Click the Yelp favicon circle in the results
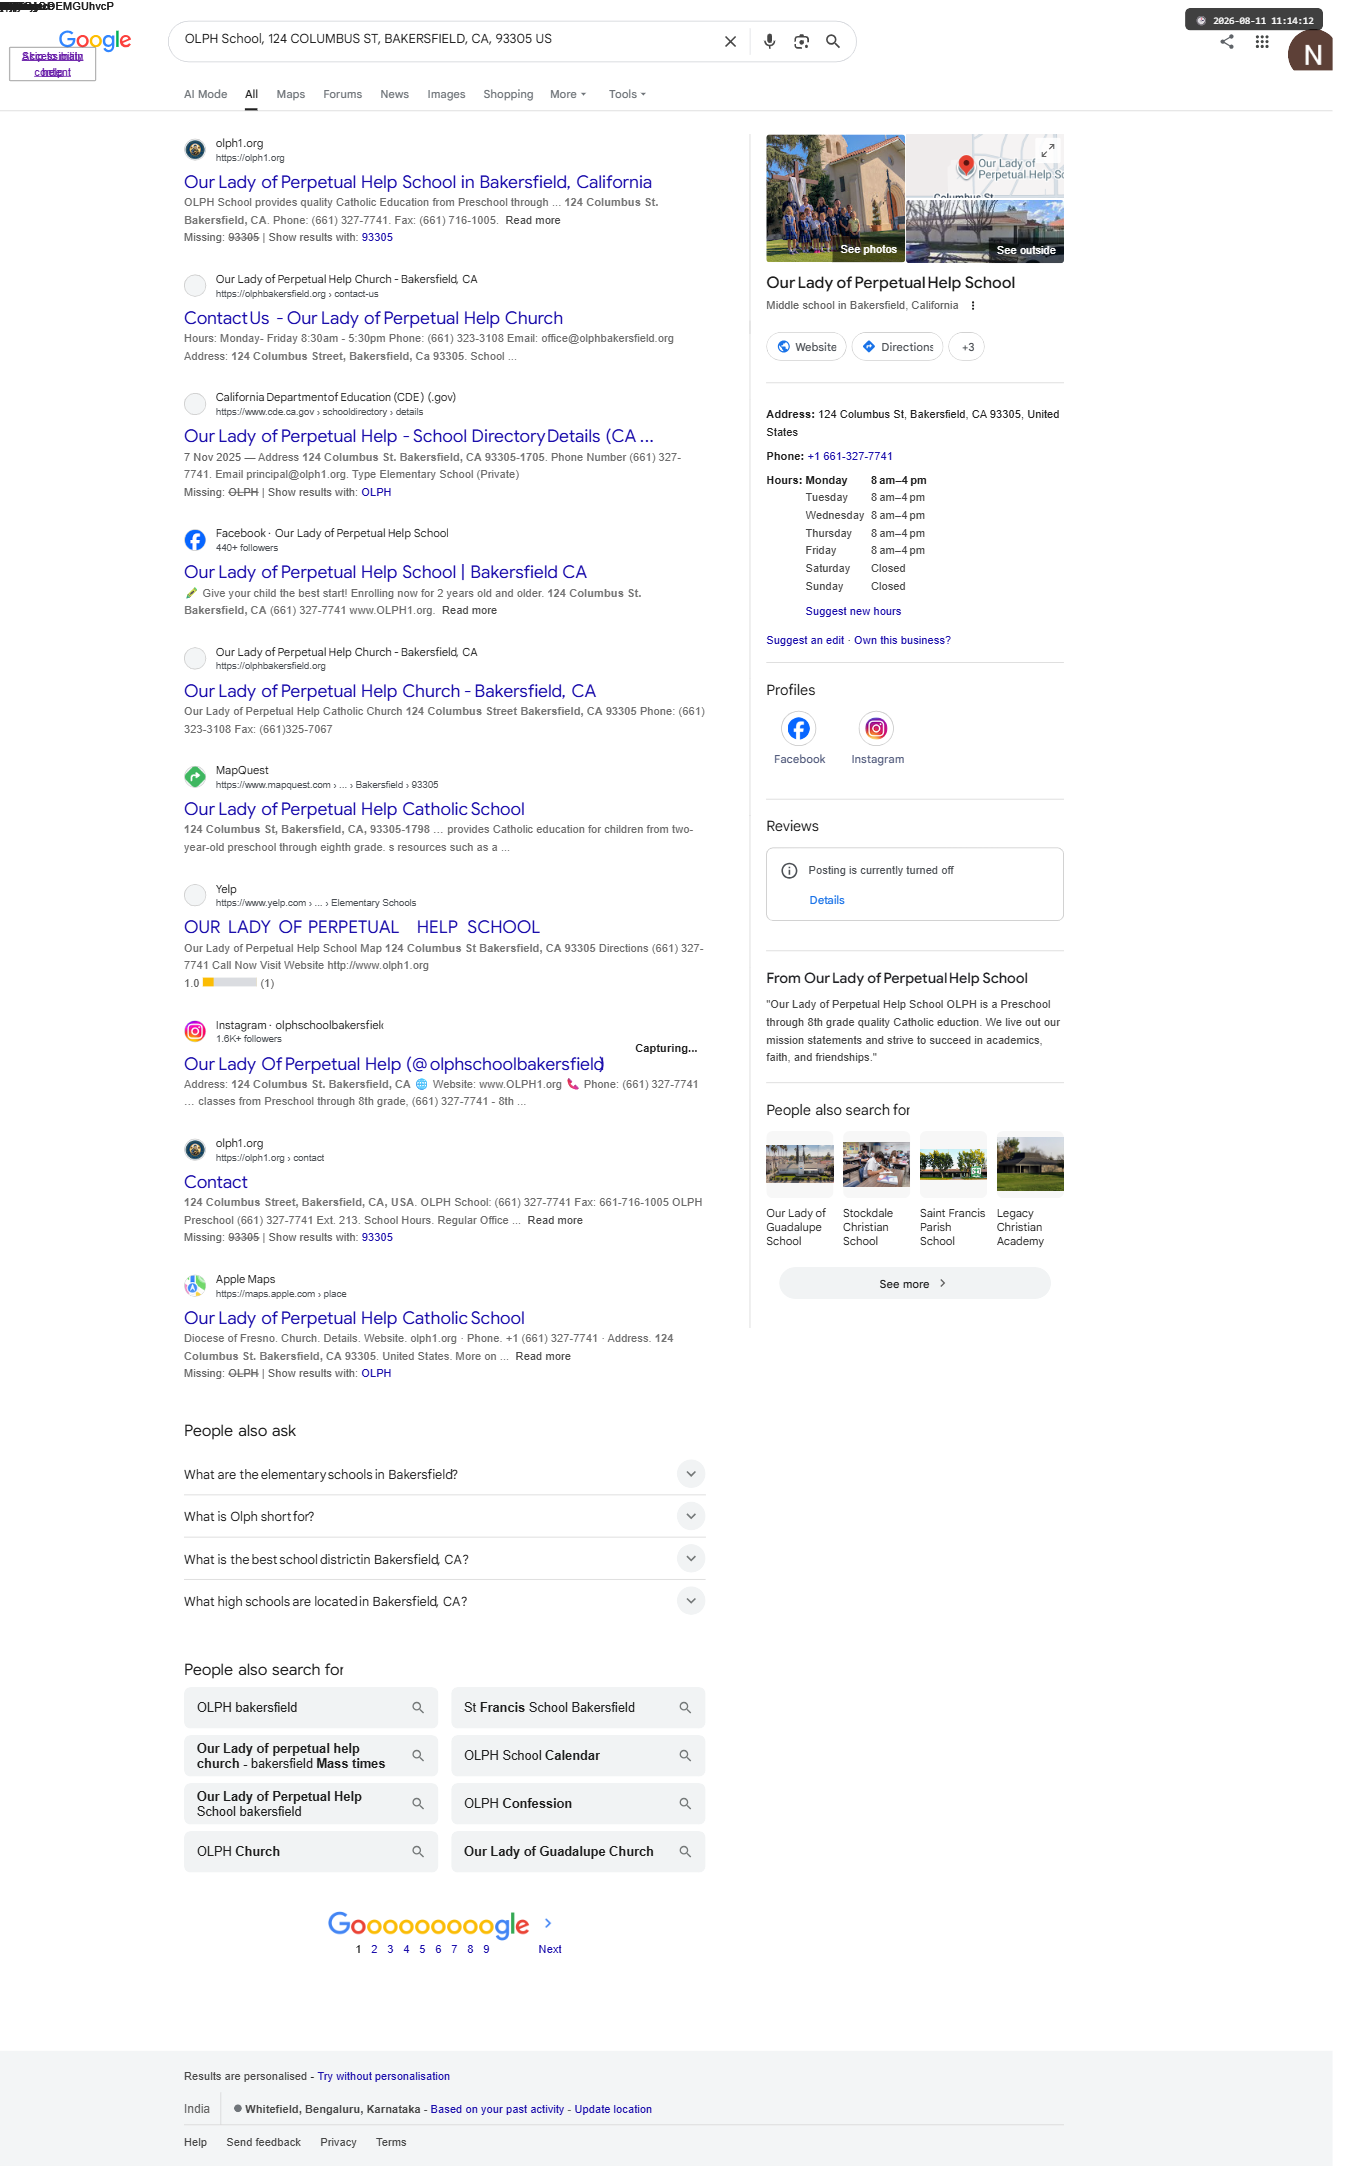This screenshot has width=1348, height=2166. point(195,895)
